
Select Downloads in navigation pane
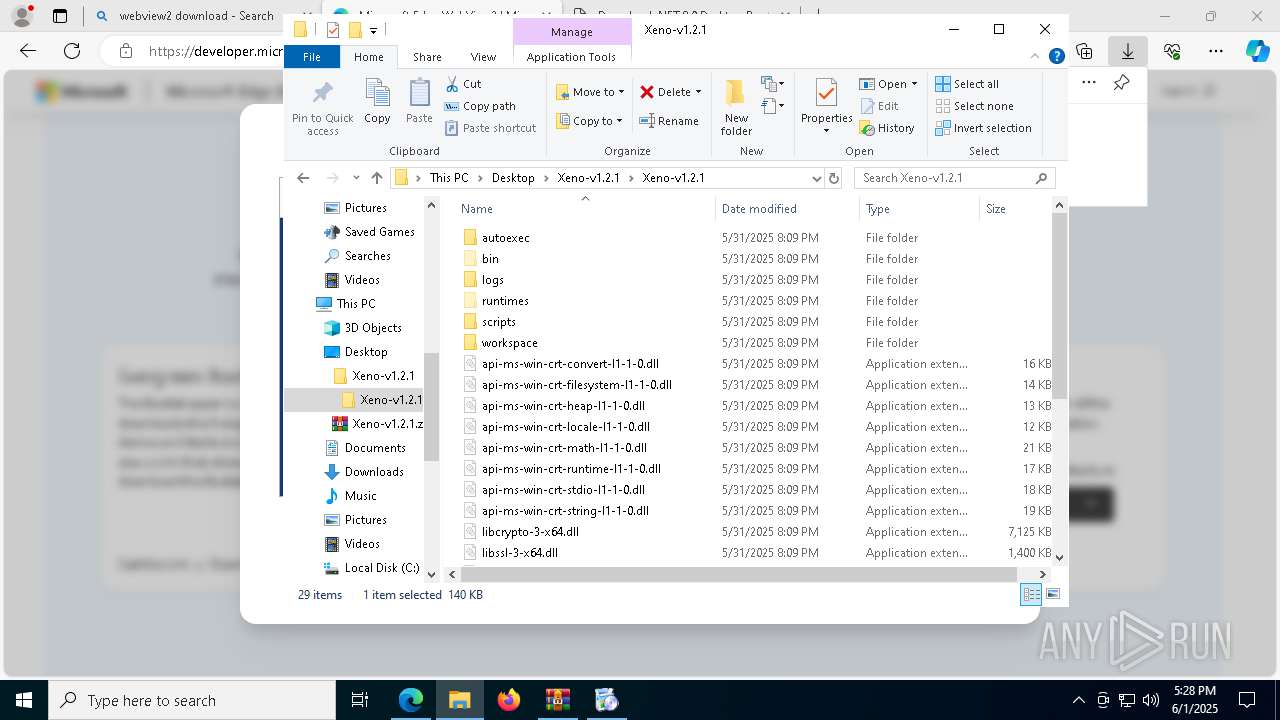pos(374,472)
